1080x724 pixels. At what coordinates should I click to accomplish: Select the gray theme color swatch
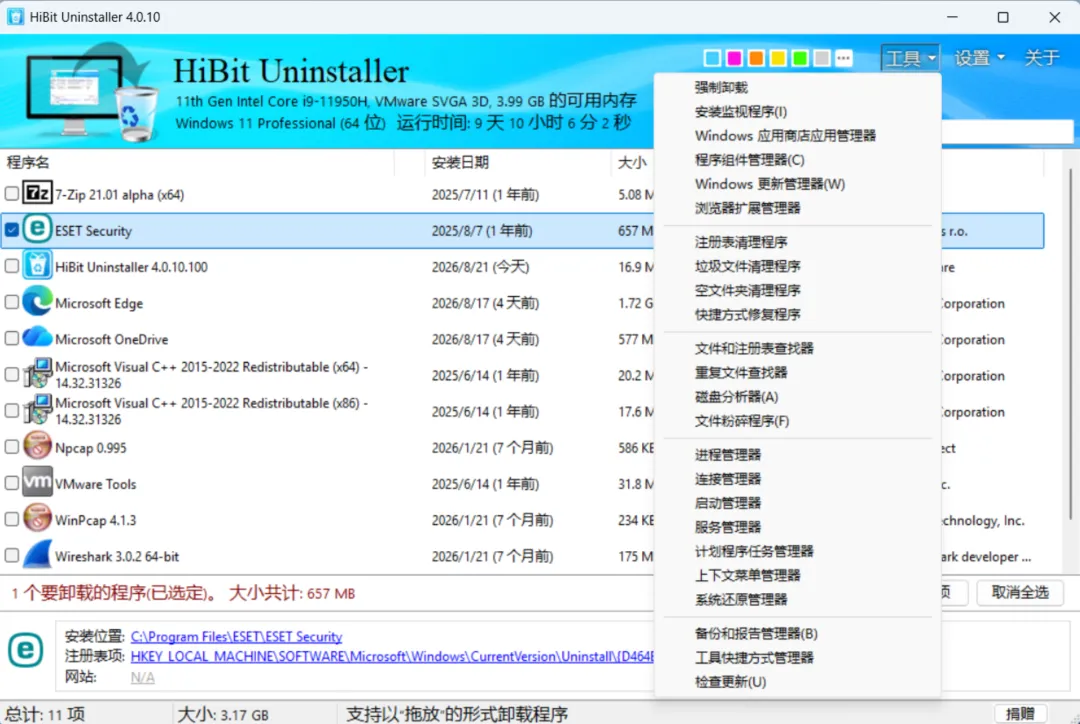(822, 59)
